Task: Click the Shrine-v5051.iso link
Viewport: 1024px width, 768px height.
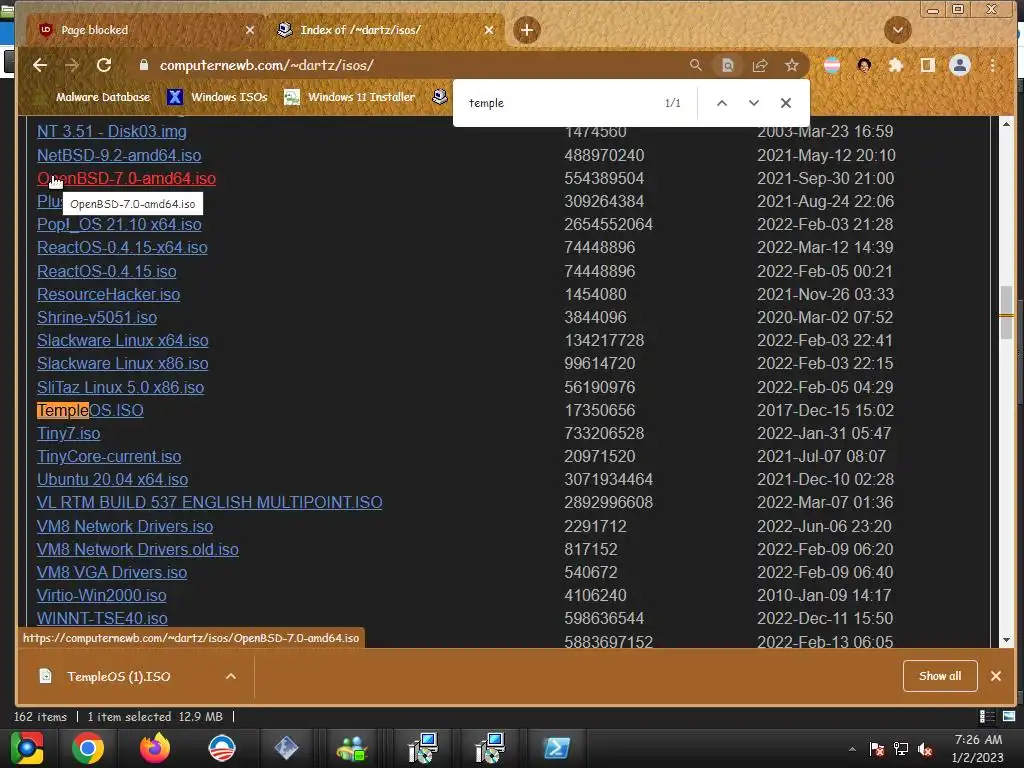Action: tap(97, 317)
